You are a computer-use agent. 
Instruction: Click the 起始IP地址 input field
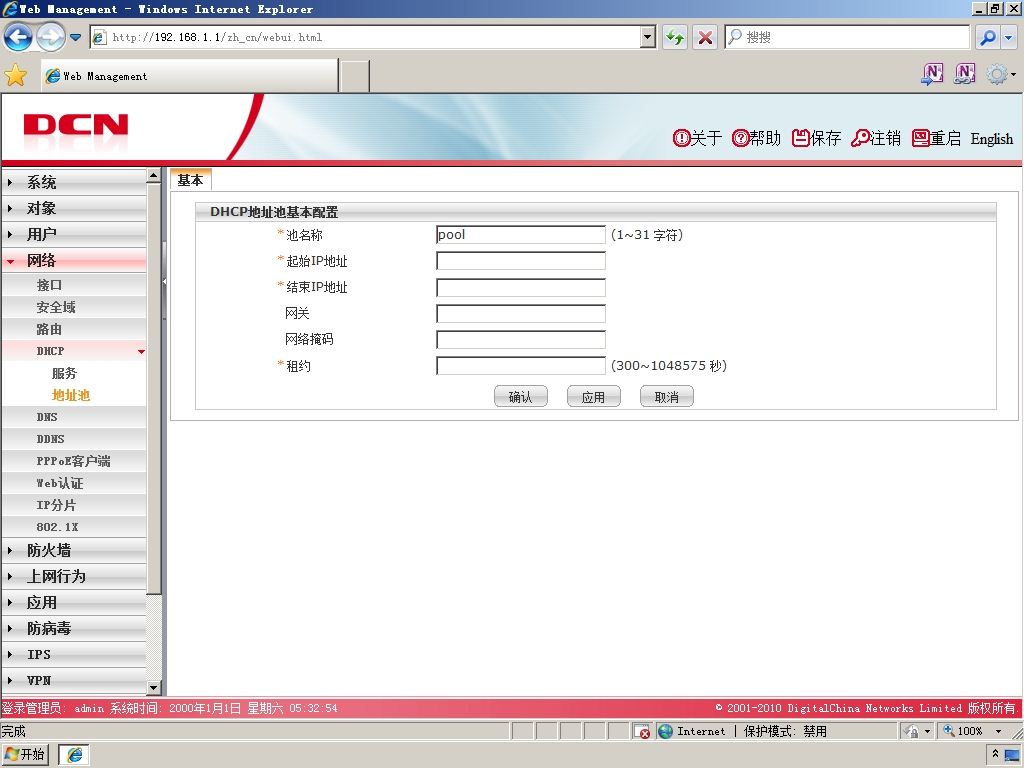pos(520,261)
